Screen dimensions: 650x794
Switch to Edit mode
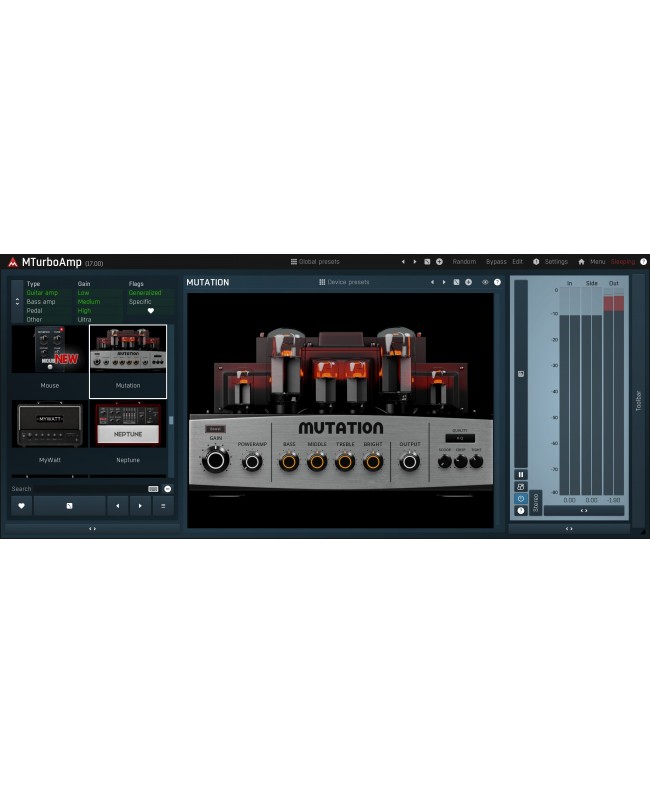517,262
